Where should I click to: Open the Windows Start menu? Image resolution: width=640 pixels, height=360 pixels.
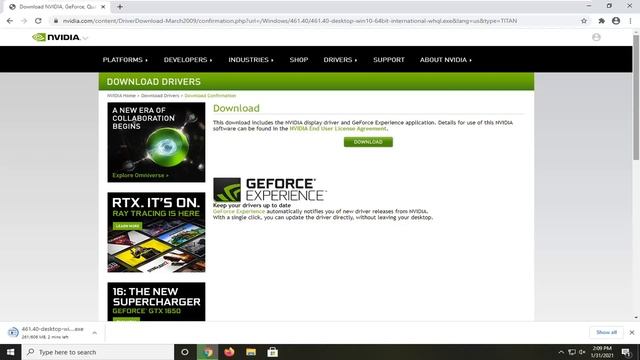pos(11,352)
